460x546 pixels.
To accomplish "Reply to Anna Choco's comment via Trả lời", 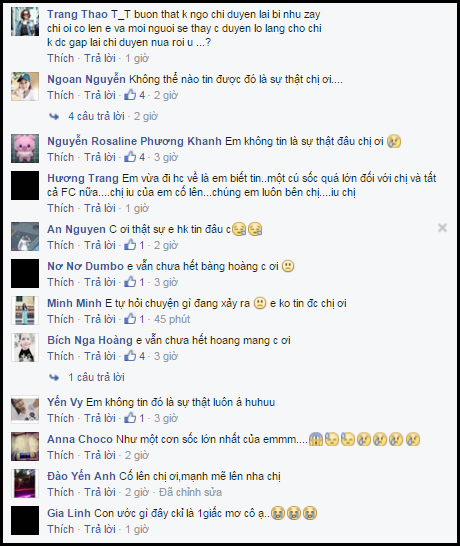I will (100, 455).
